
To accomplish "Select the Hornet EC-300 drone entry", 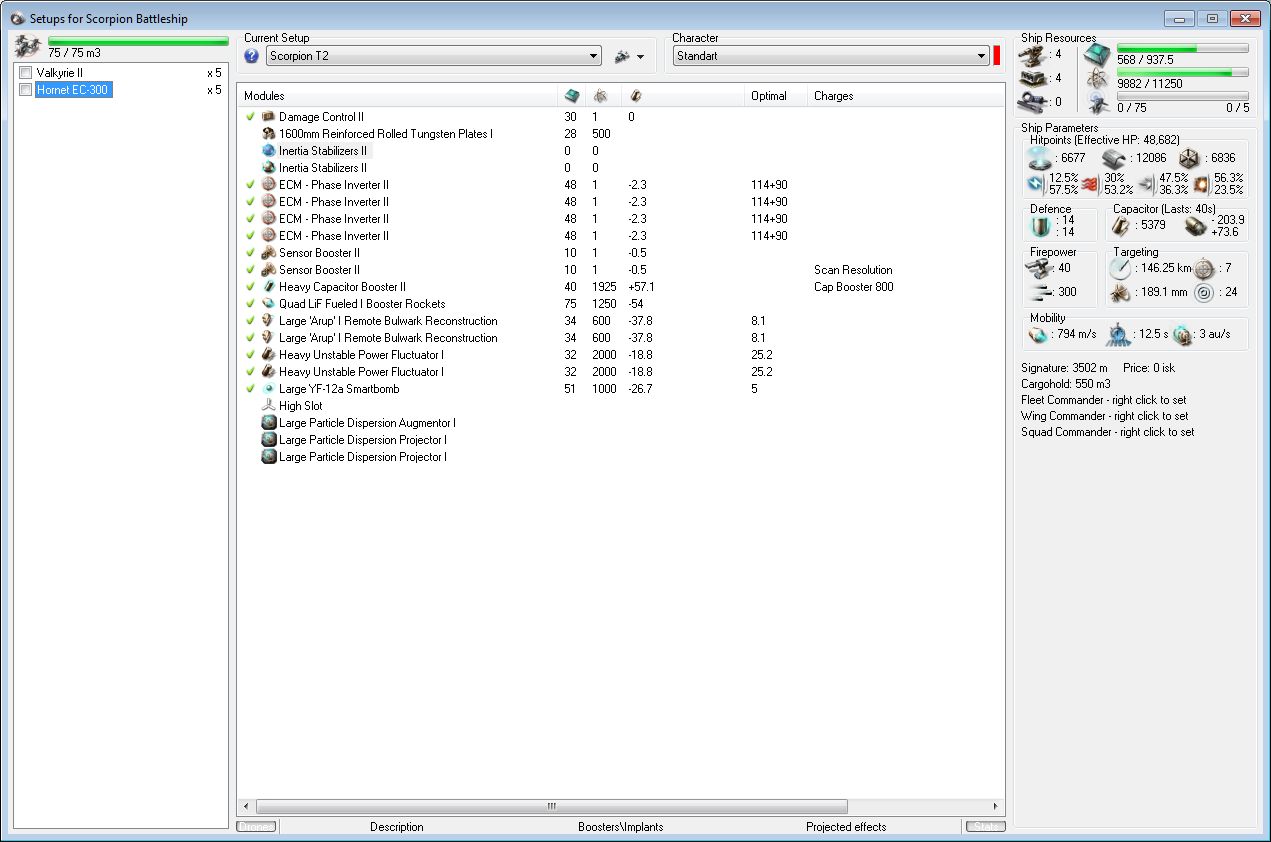I will coord(73,90).
